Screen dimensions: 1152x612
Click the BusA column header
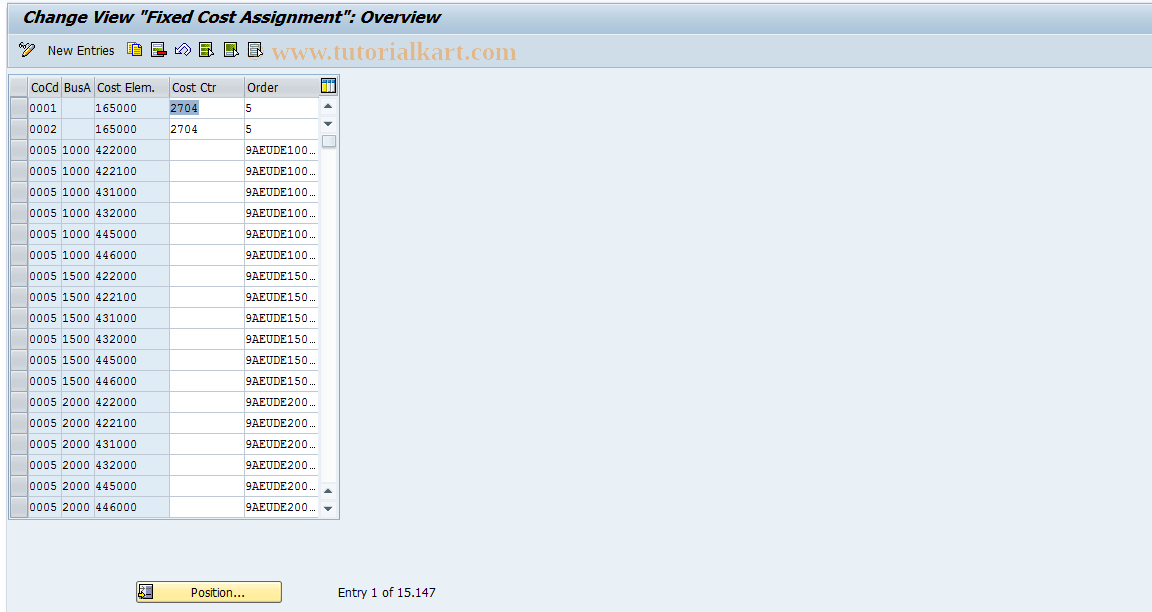(x=78, y=87)
